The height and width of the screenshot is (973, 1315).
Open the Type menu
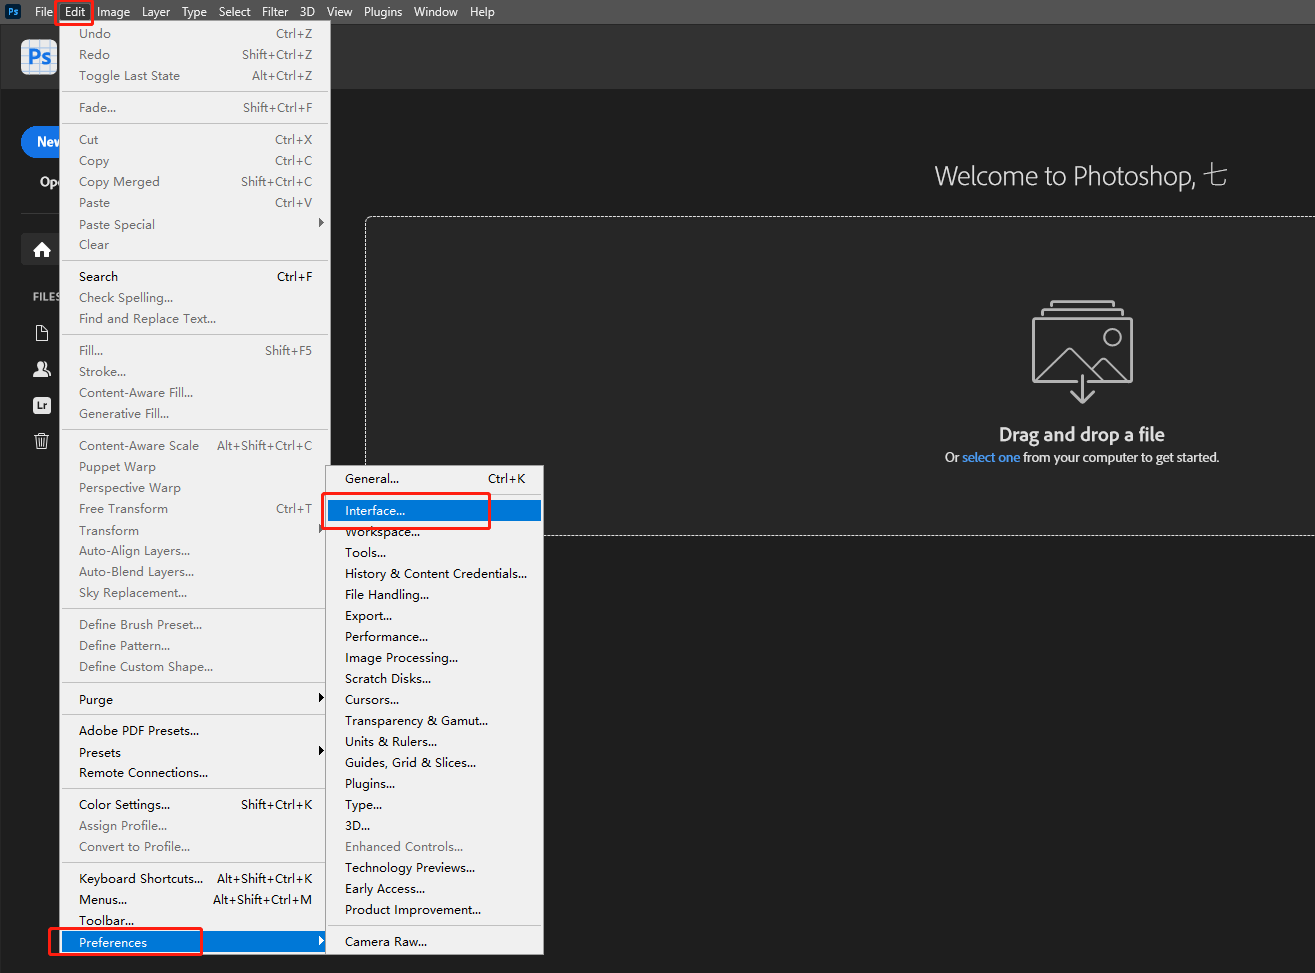pos(194,12)
